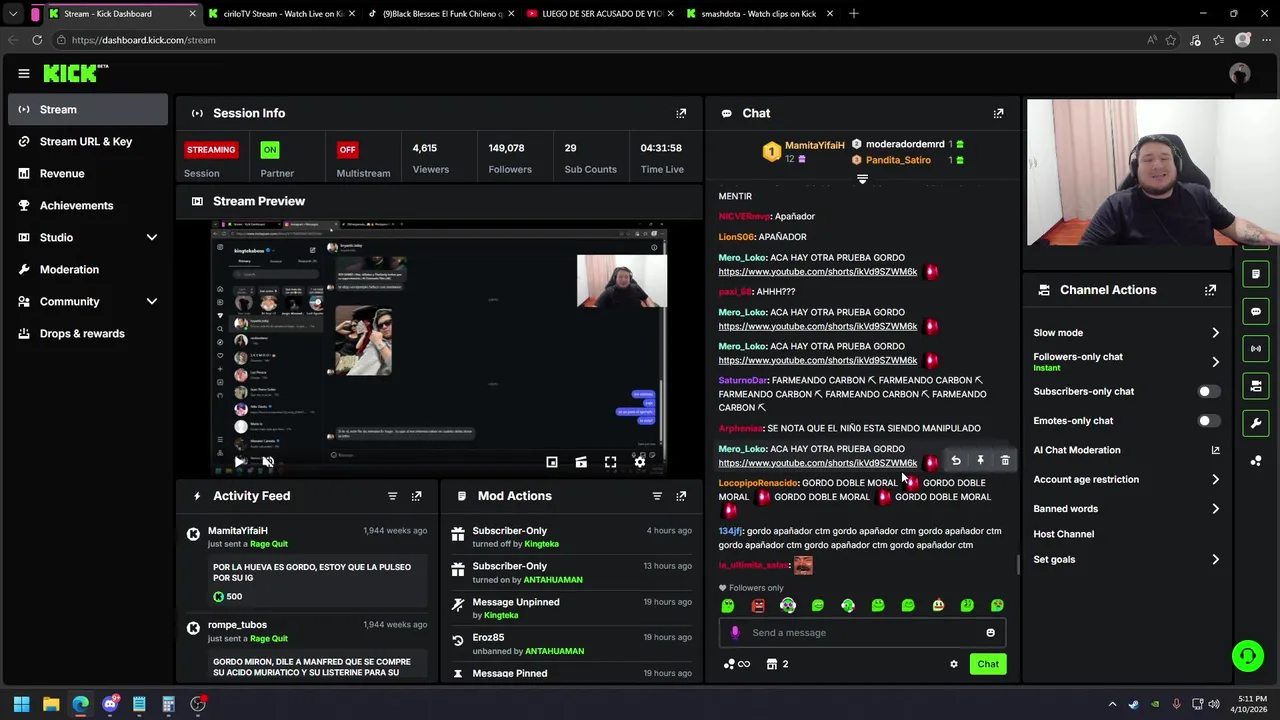Open Stream URL & Key page

click(x=88, y=141)
